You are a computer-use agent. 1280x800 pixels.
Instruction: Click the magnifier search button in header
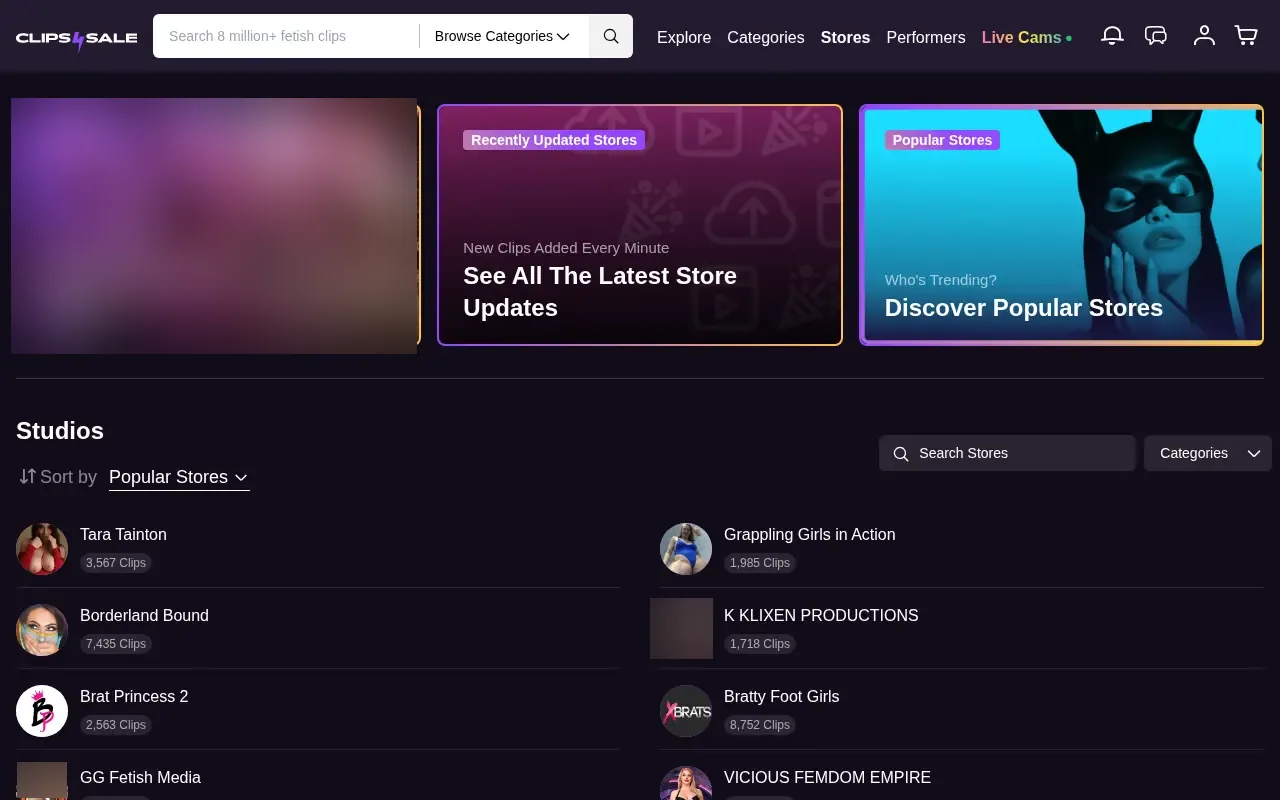tap(611, 36)
